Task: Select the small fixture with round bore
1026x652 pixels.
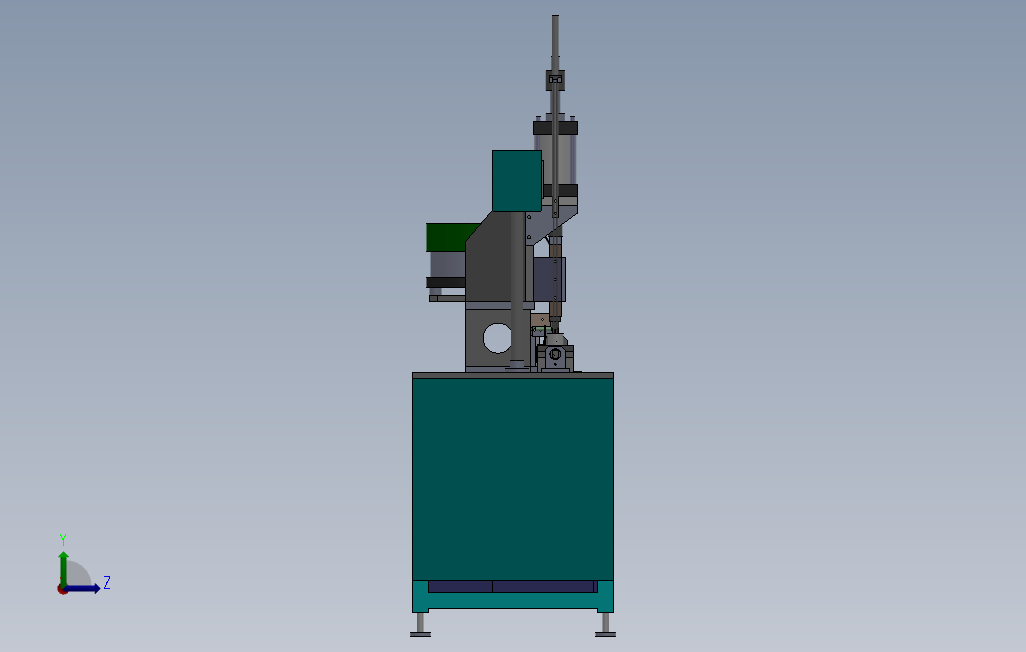Action: pyautogui.click(x=556, y=355)
